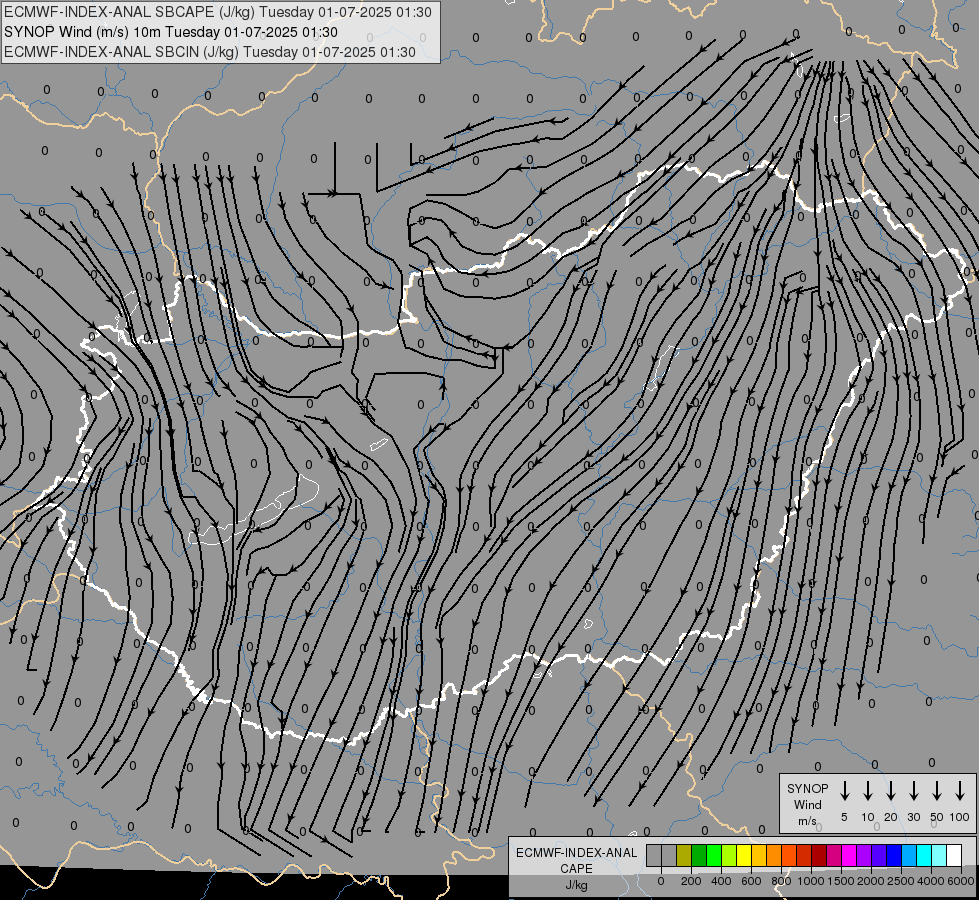
Task: Click the SBCIN title line in the header
Action: point(210,52)
